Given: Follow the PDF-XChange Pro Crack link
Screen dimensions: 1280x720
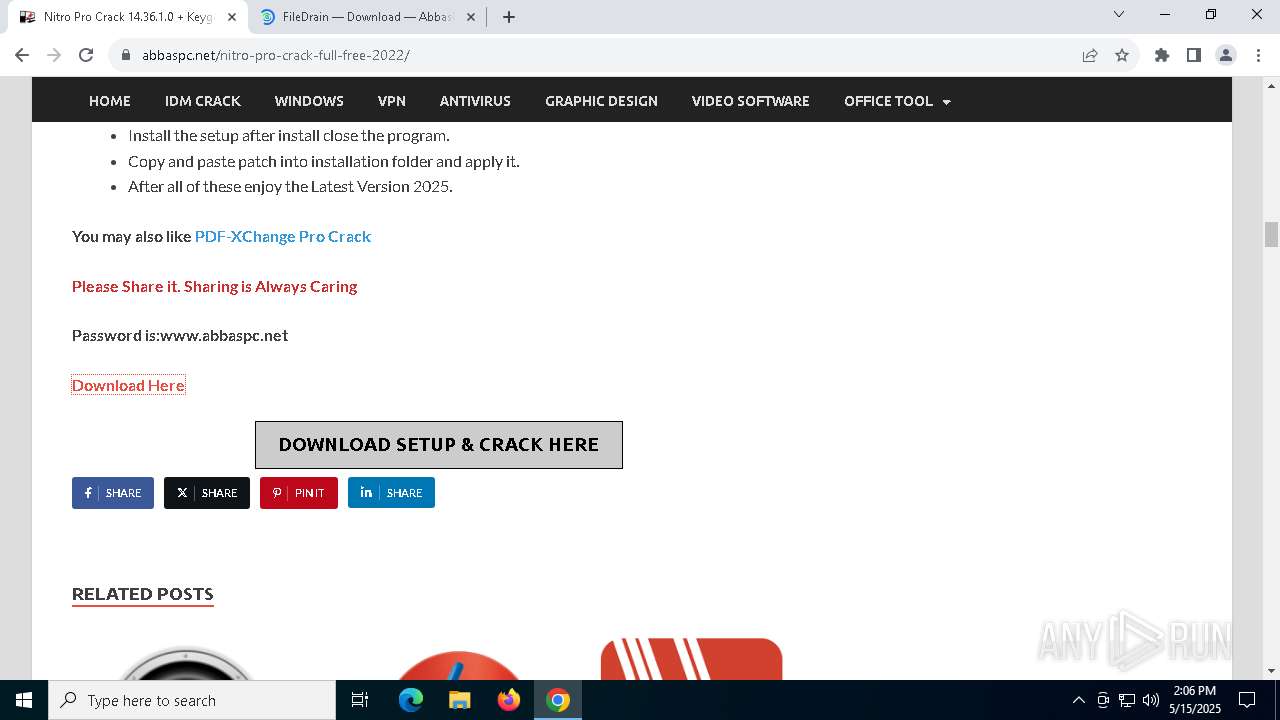Looking at the screenshot, I should click(x=283, y=236).
